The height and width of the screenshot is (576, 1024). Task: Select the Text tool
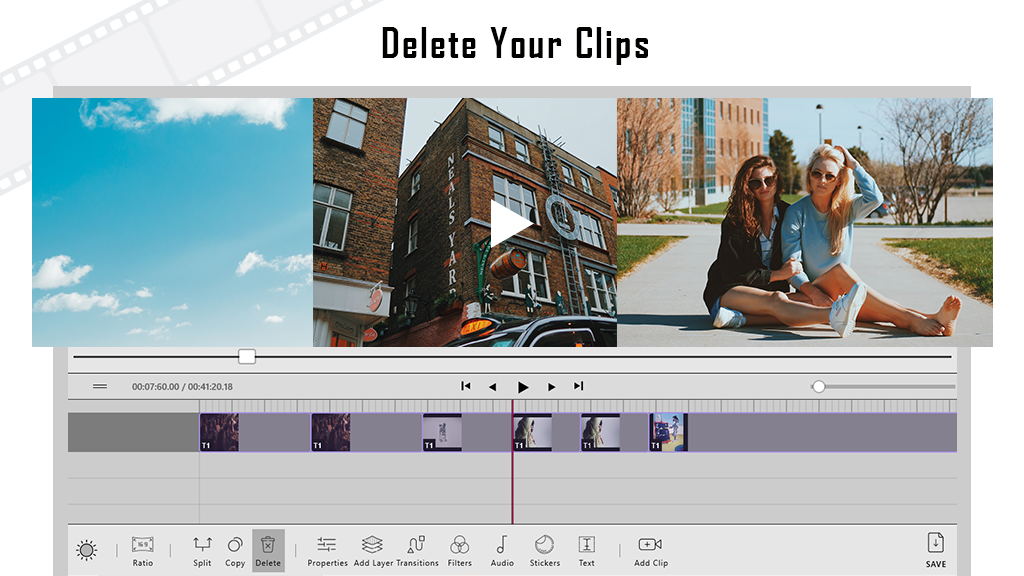587,545
